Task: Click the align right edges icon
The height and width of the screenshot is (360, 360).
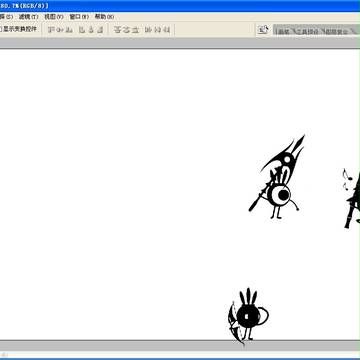Action: (x=100, y=30)
